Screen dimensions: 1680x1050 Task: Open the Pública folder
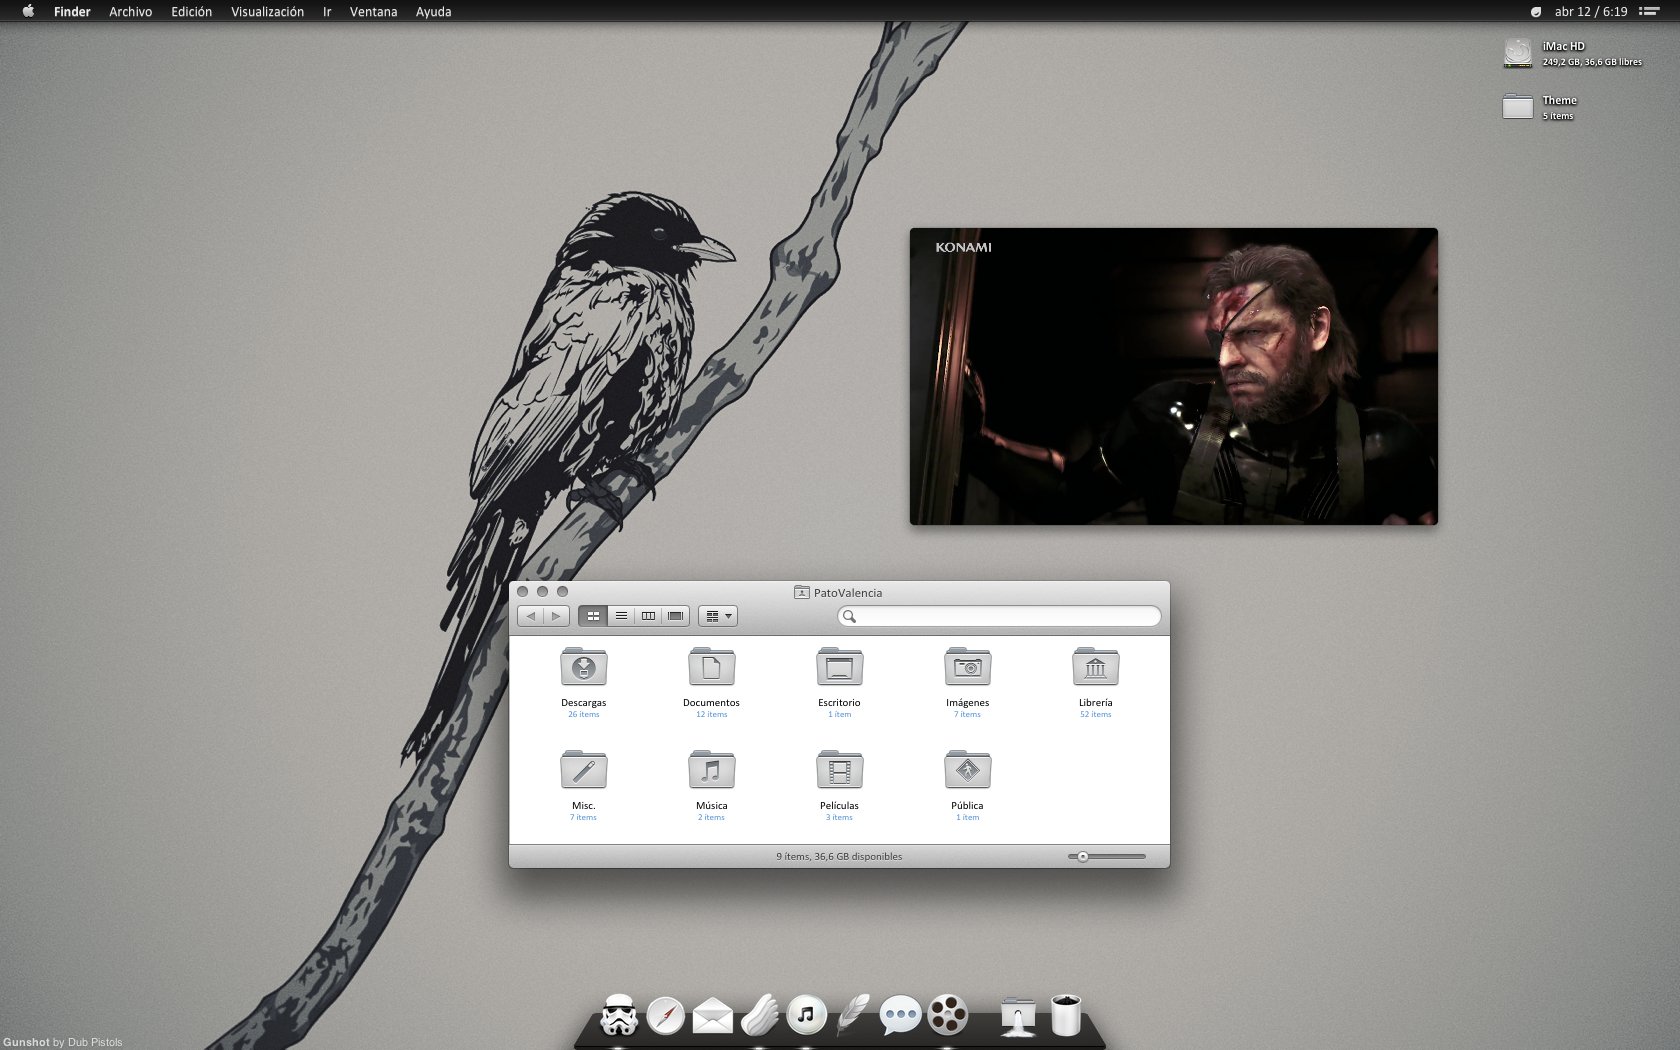point(968,770)
